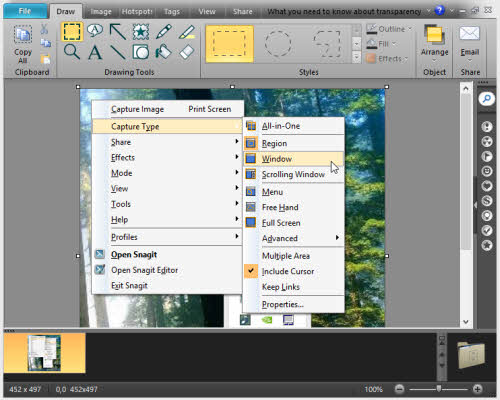Select the Text tool
The width and height of the screenshot is (500, 400).
[95, 52]
